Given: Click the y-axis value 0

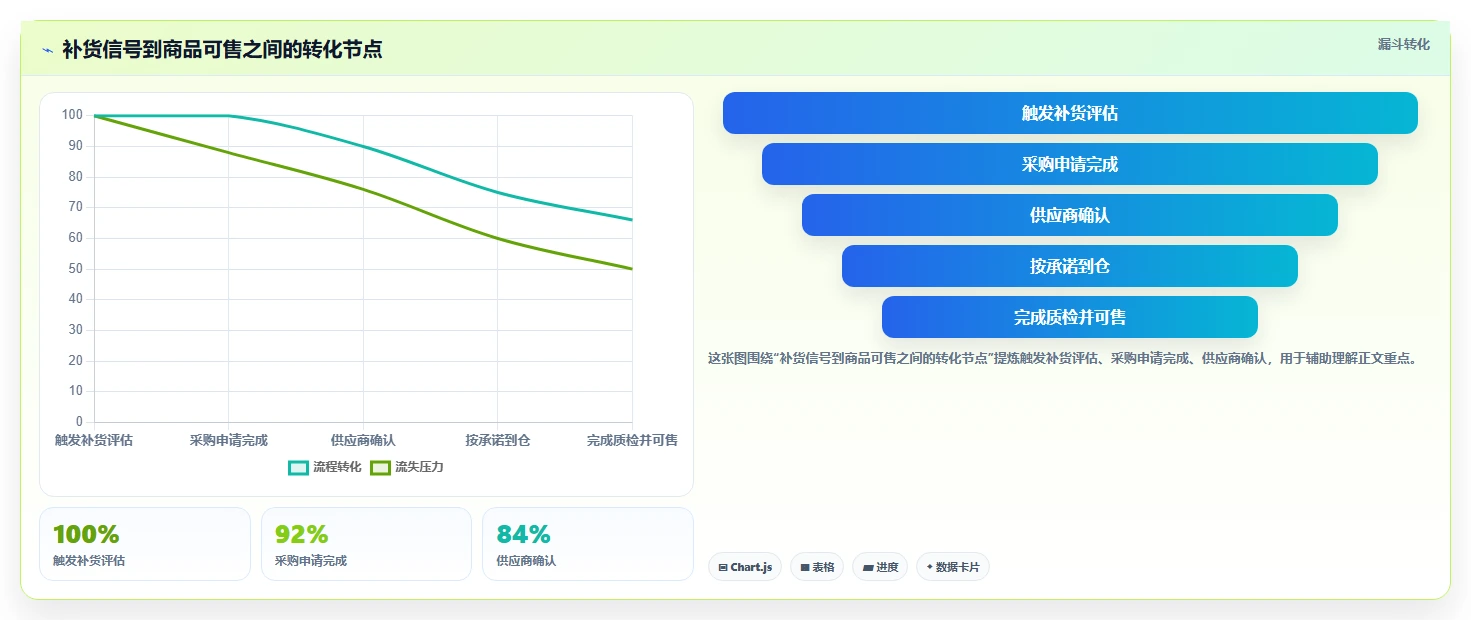Looking at the screenshot, I should point(79,422).
